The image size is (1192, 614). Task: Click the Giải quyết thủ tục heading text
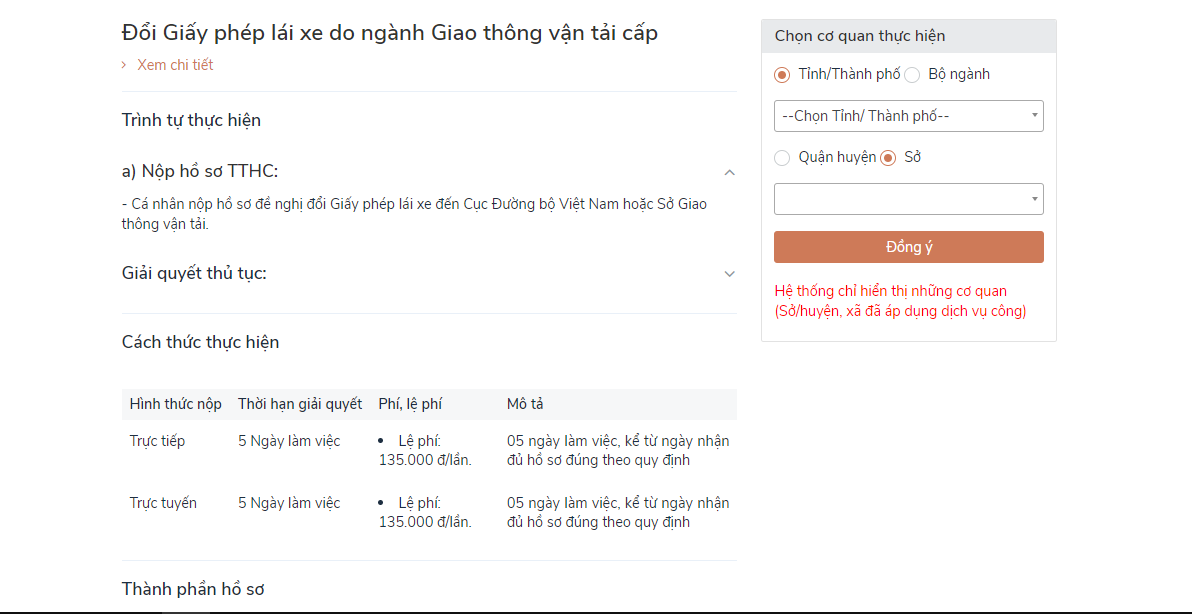click(x=194, y=273)
